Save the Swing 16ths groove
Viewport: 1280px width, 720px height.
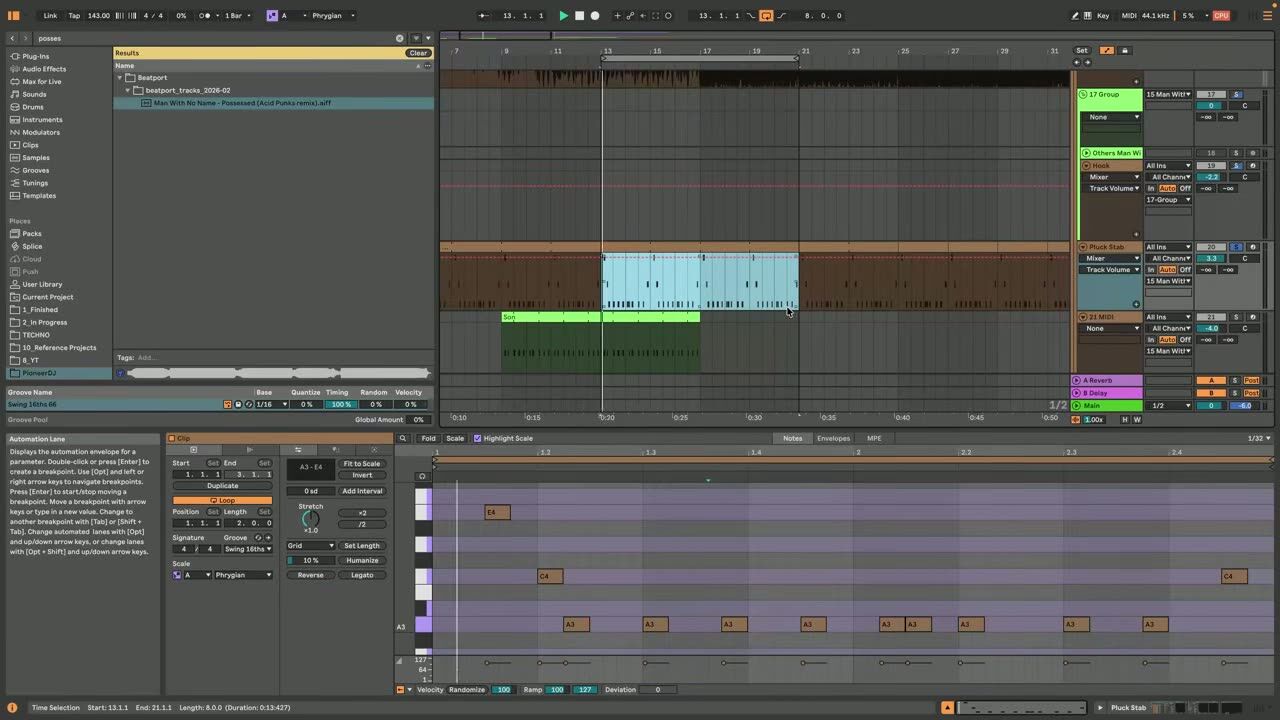(238, 404)
